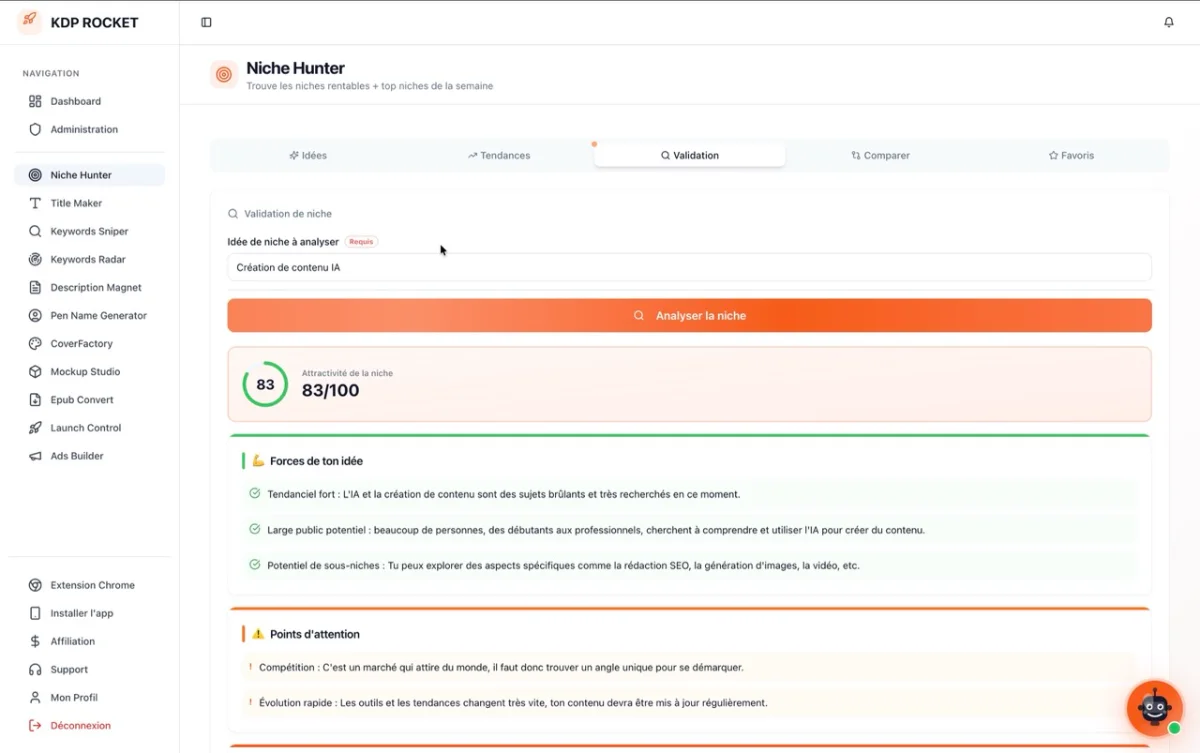Click the KDP Rocket logo icon

[30, 22]
